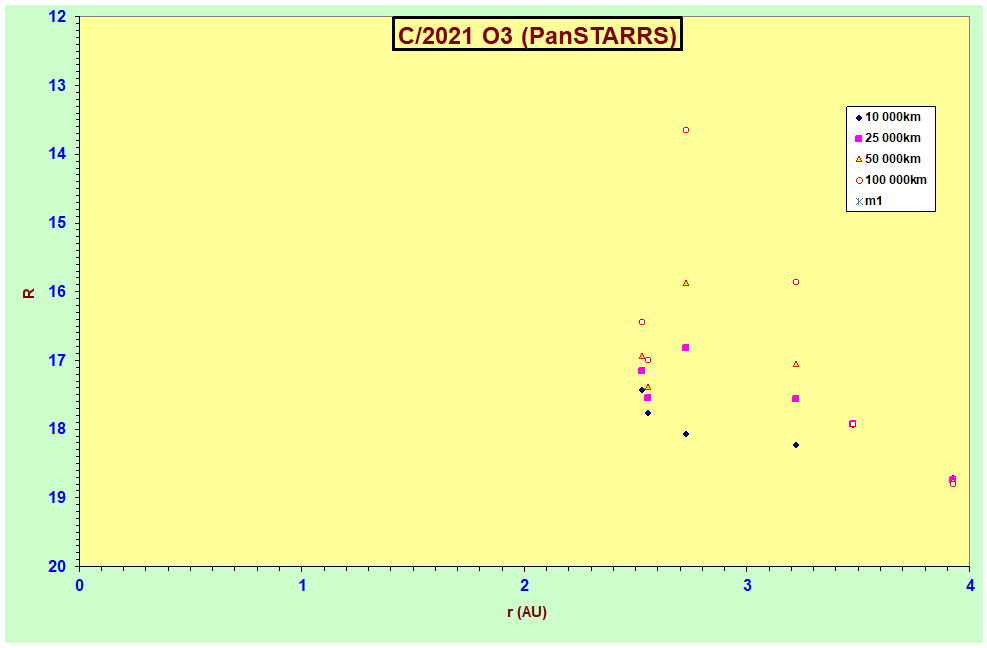Select the blue diamond point near R 18.1
This screenshot has width=987, height=648.
[686, 434]
